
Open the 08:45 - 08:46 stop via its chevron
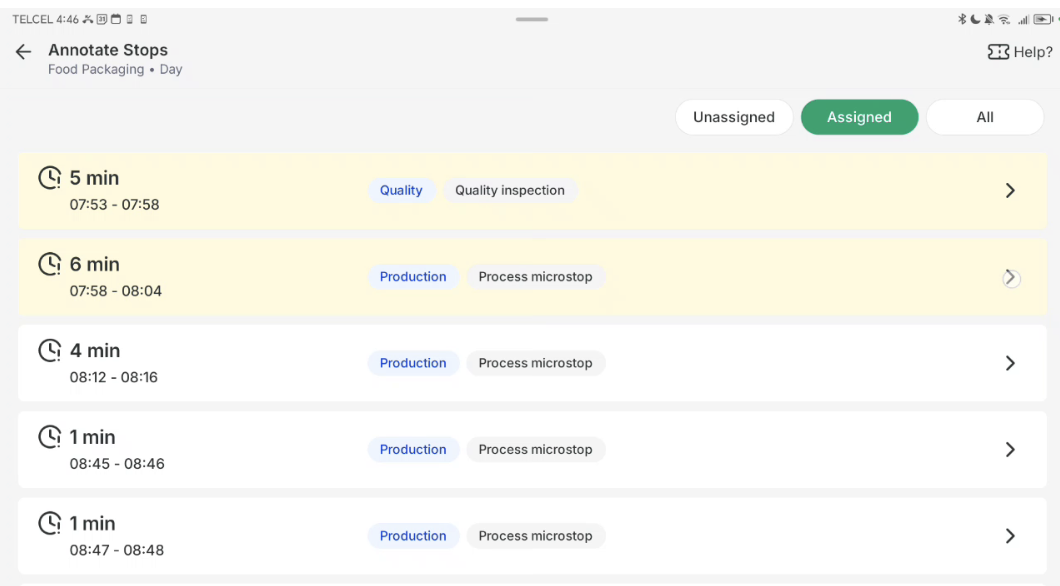[1010, 449]
